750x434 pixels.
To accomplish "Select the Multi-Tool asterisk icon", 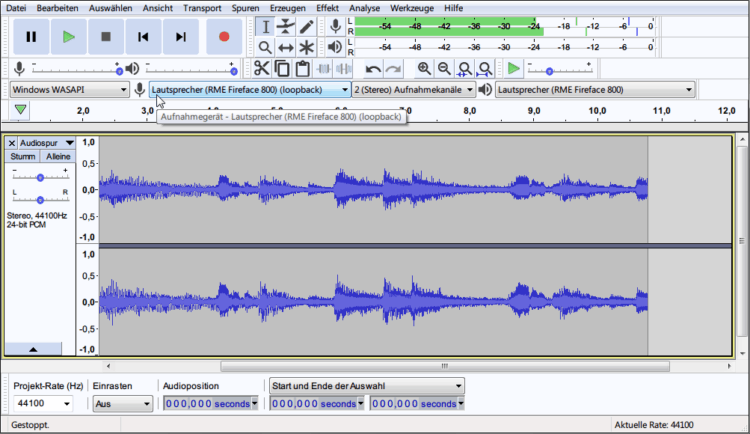I will pyautogui.click(x=306, y=47).
